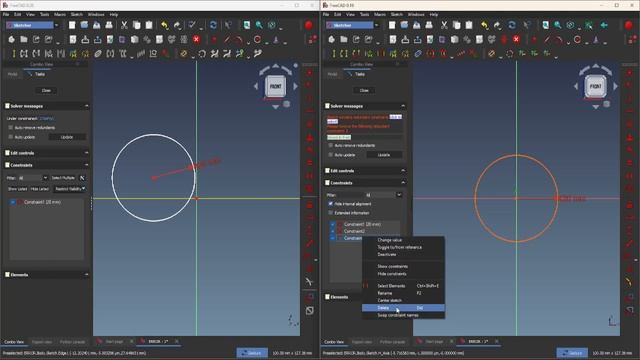Screen dimensions: 640x360
Task: Select the Create line tool in left window
Action: click(x=227, y=40)
